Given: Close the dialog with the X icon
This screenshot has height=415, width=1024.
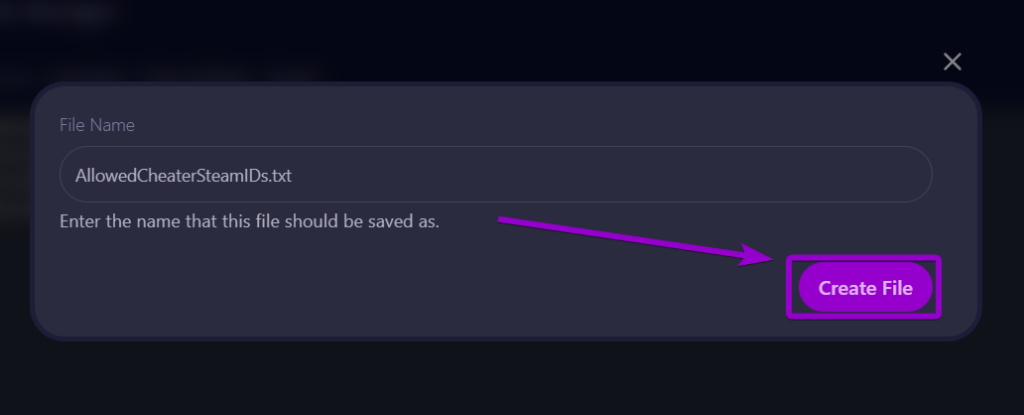Looking at the screenshot, I should (x=952, y=62).
